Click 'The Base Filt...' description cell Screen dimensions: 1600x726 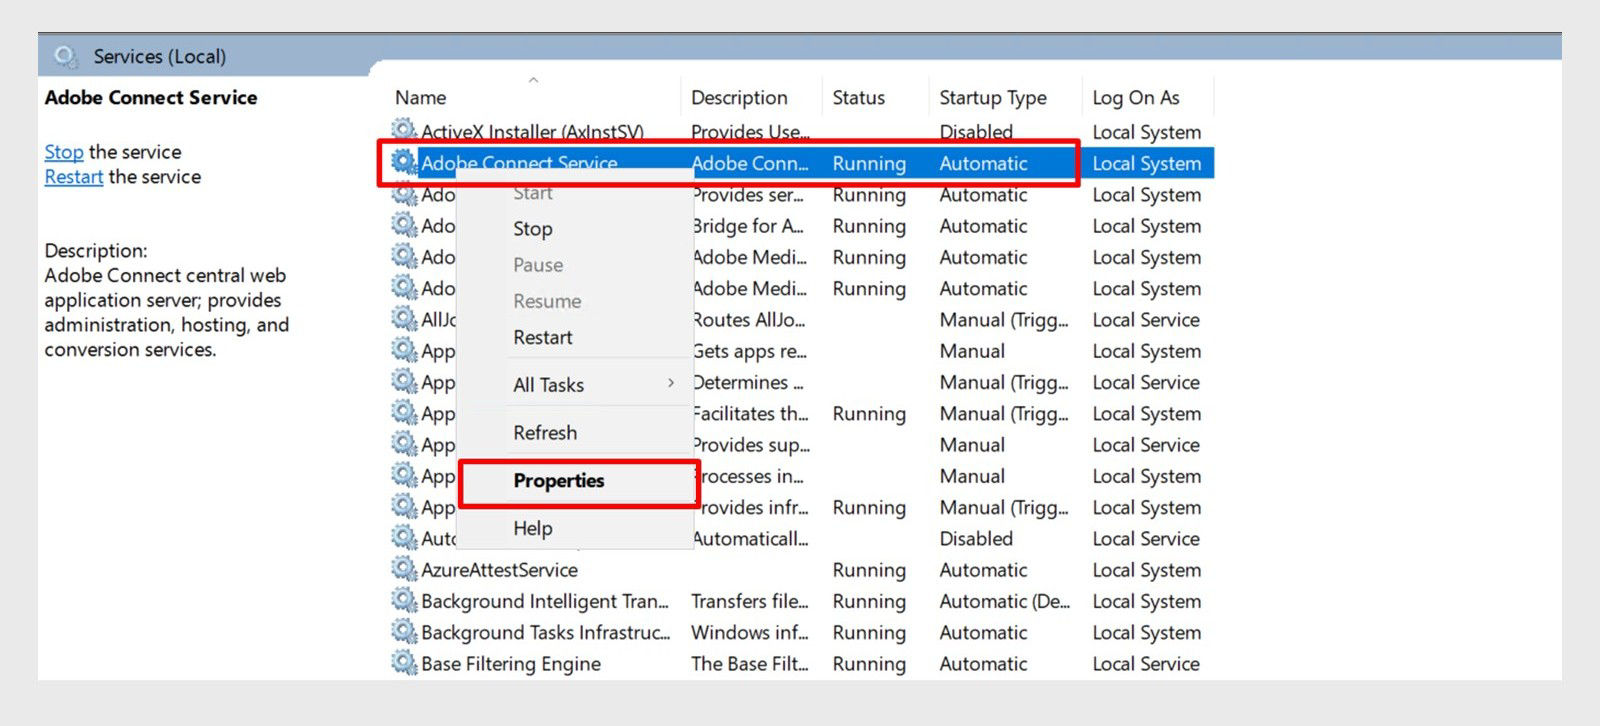(750, 664)
